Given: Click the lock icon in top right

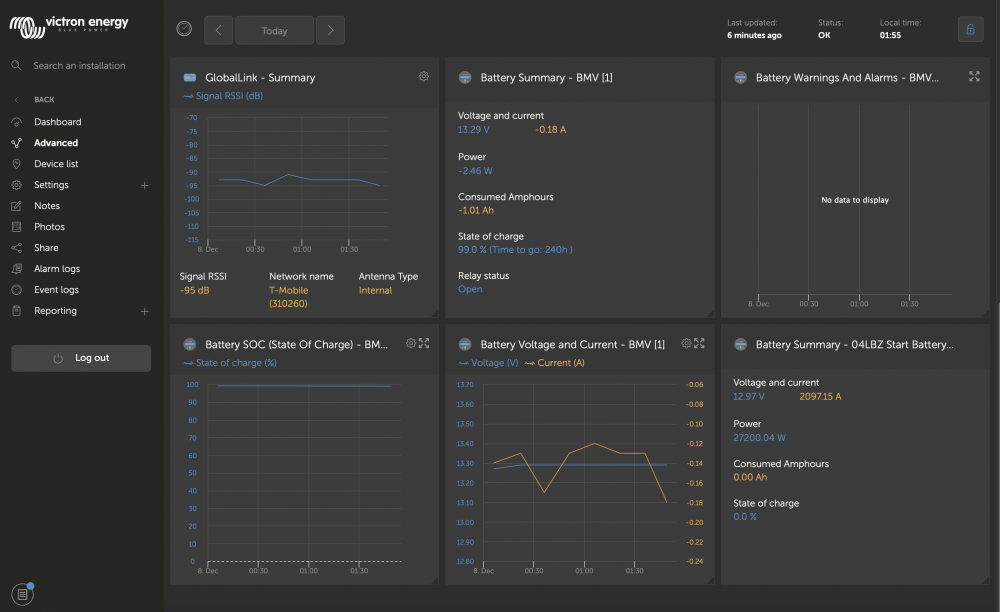Looking at the screenshot, I should coord(970,29).
